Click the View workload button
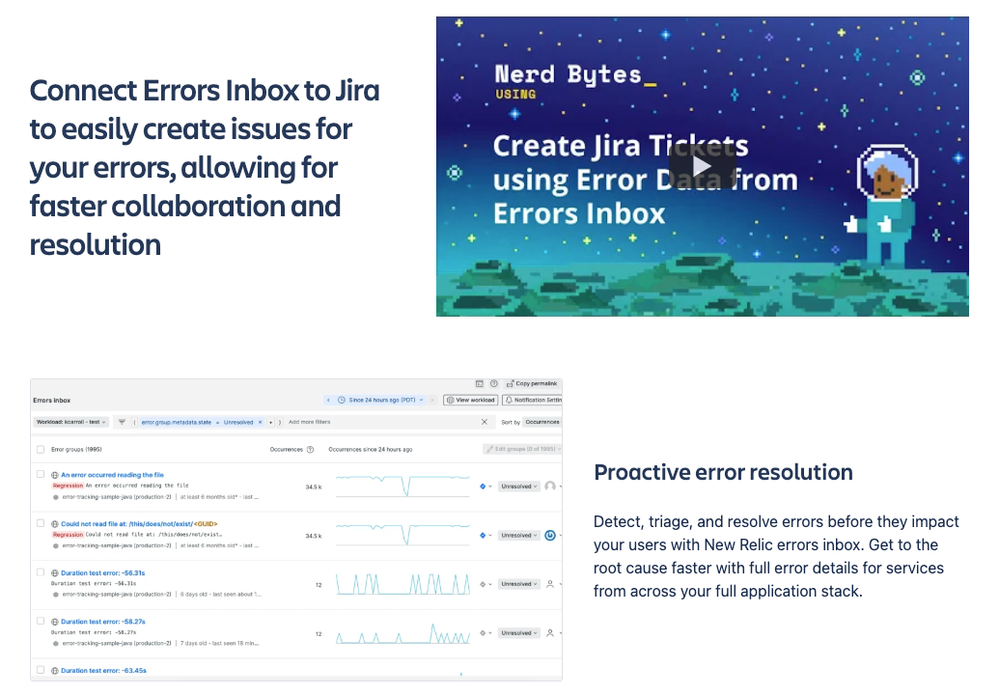 [470, 400]
